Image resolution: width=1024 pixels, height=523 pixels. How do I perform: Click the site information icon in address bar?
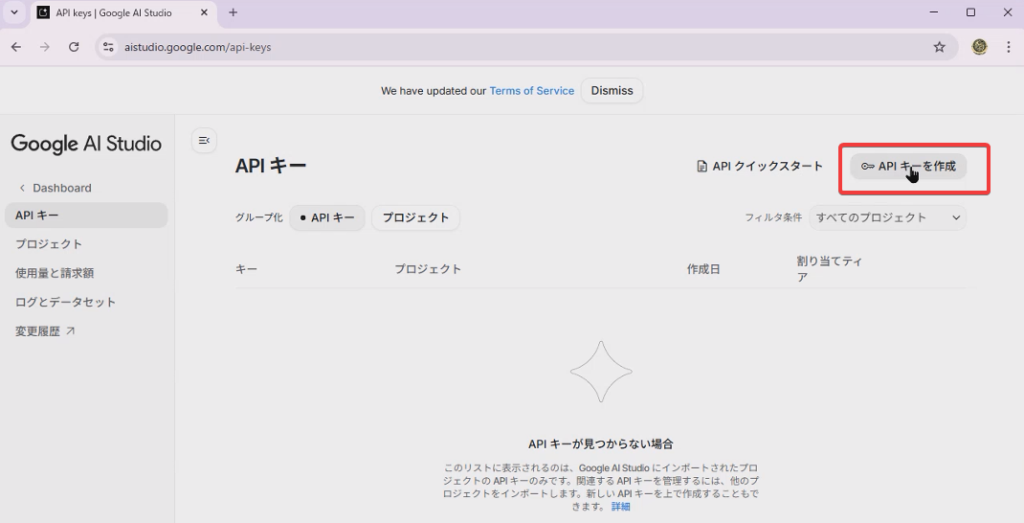[x=109, y=47]
